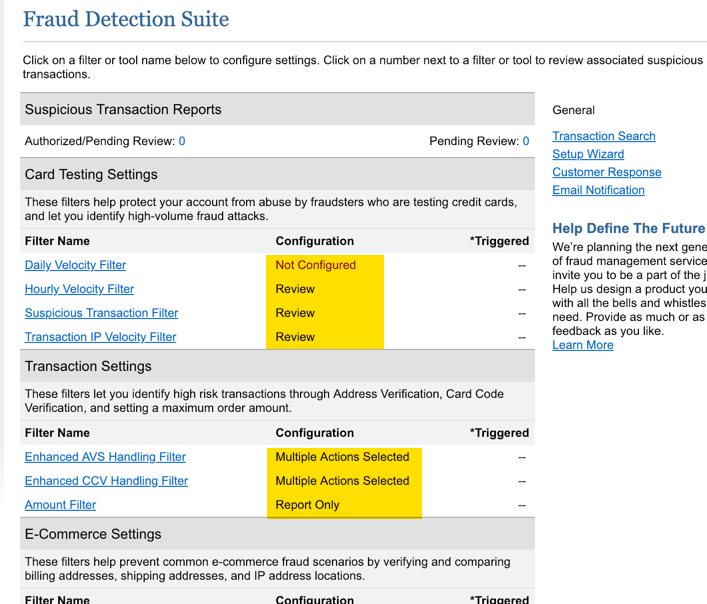Click Report Only status for Amount Filter

(x=307, y=505)
